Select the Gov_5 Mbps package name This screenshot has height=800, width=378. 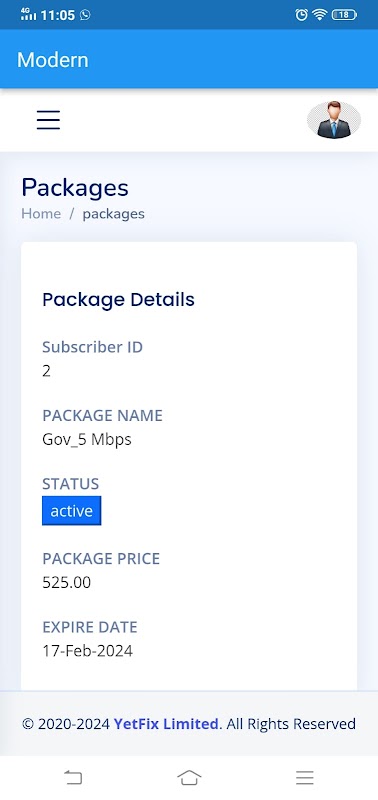point(87,439)
